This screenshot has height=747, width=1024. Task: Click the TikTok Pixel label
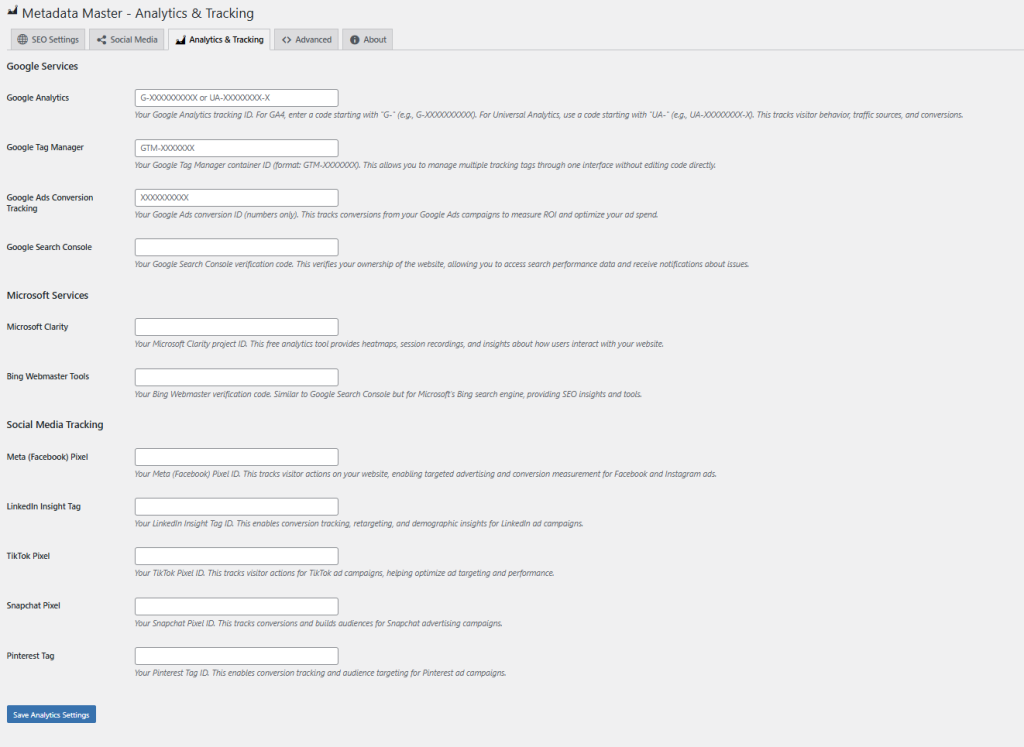point(28,556)
